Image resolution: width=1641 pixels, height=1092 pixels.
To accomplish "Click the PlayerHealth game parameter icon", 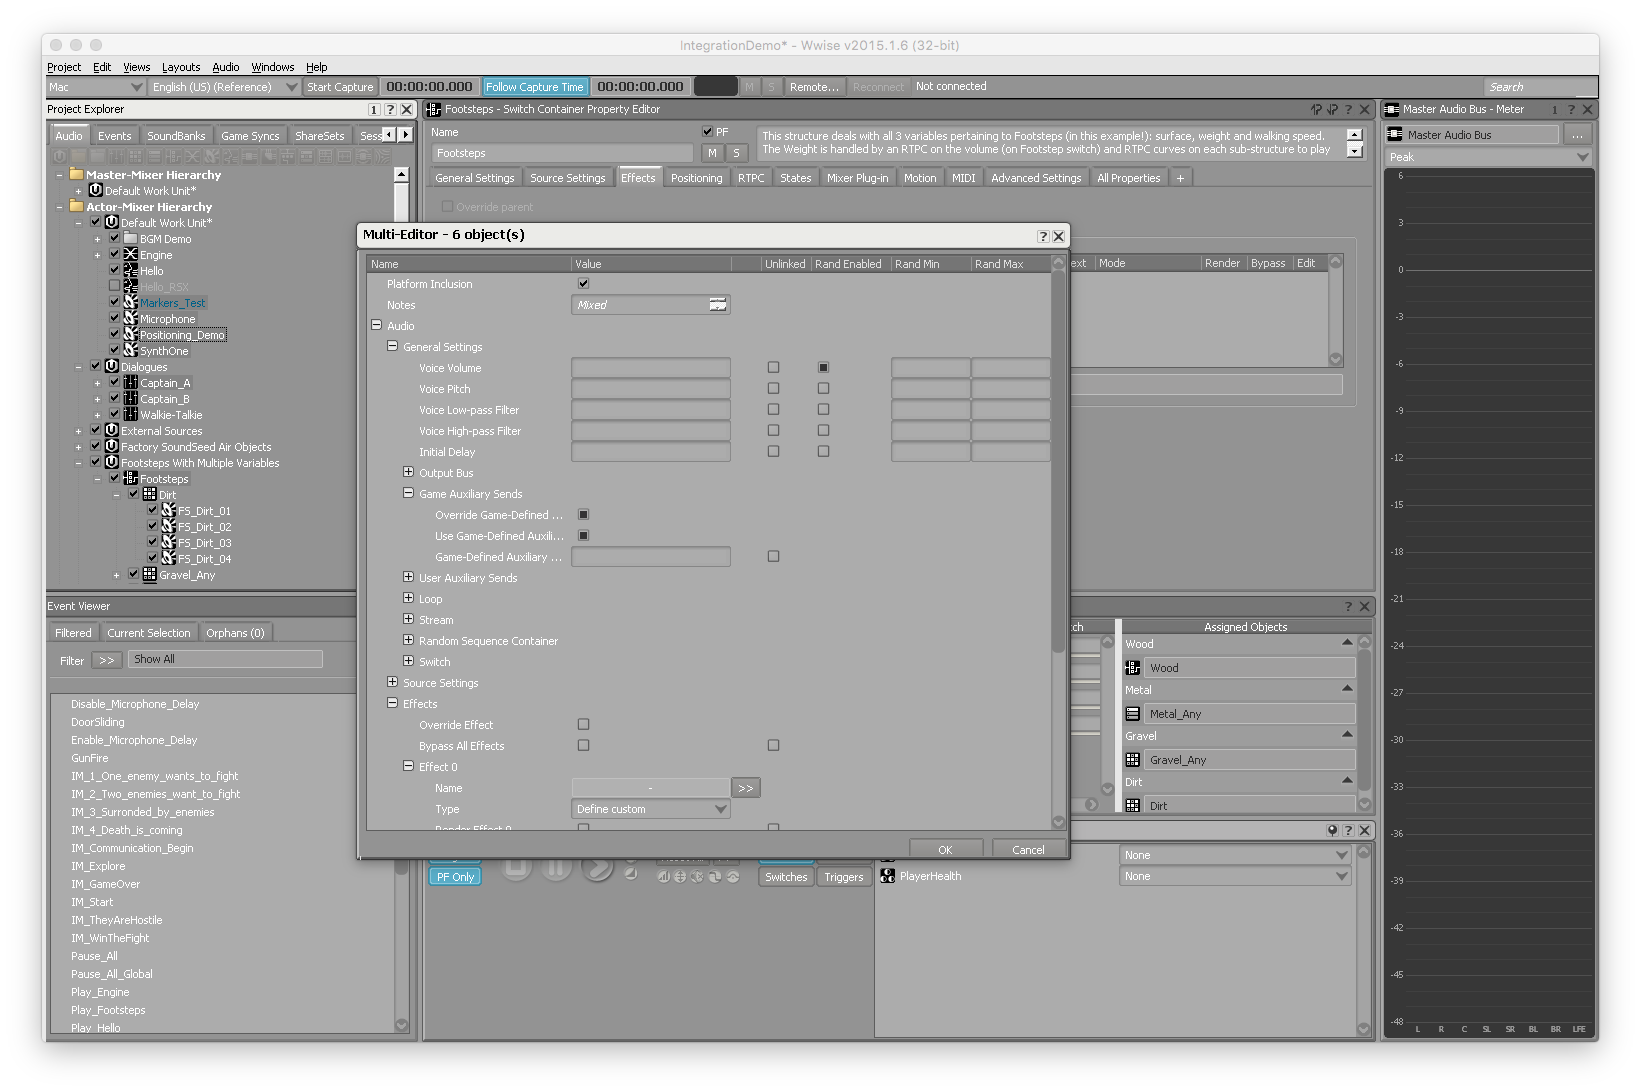I will pyautogui.click(x=887, y=876).
